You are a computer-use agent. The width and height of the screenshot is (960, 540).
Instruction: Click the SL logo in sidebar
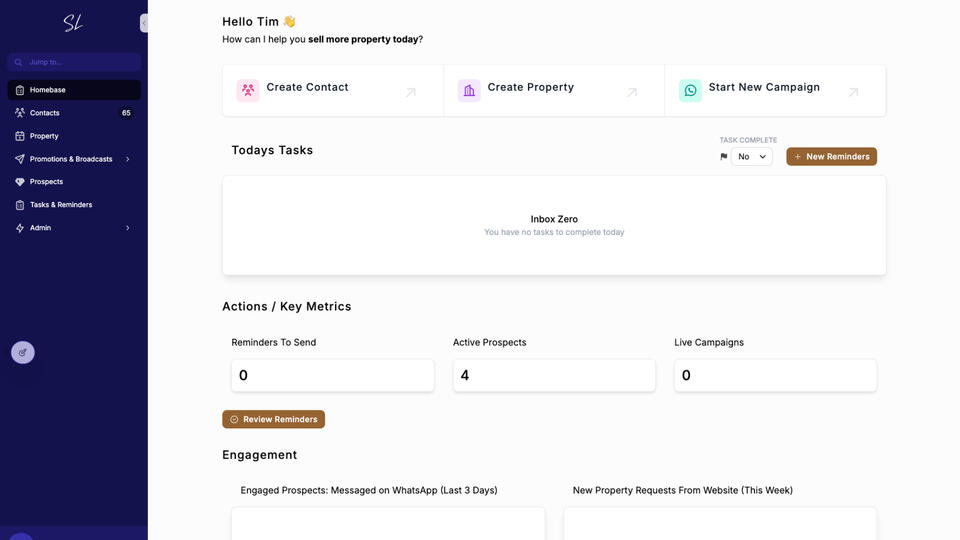(x=73, y=23)
